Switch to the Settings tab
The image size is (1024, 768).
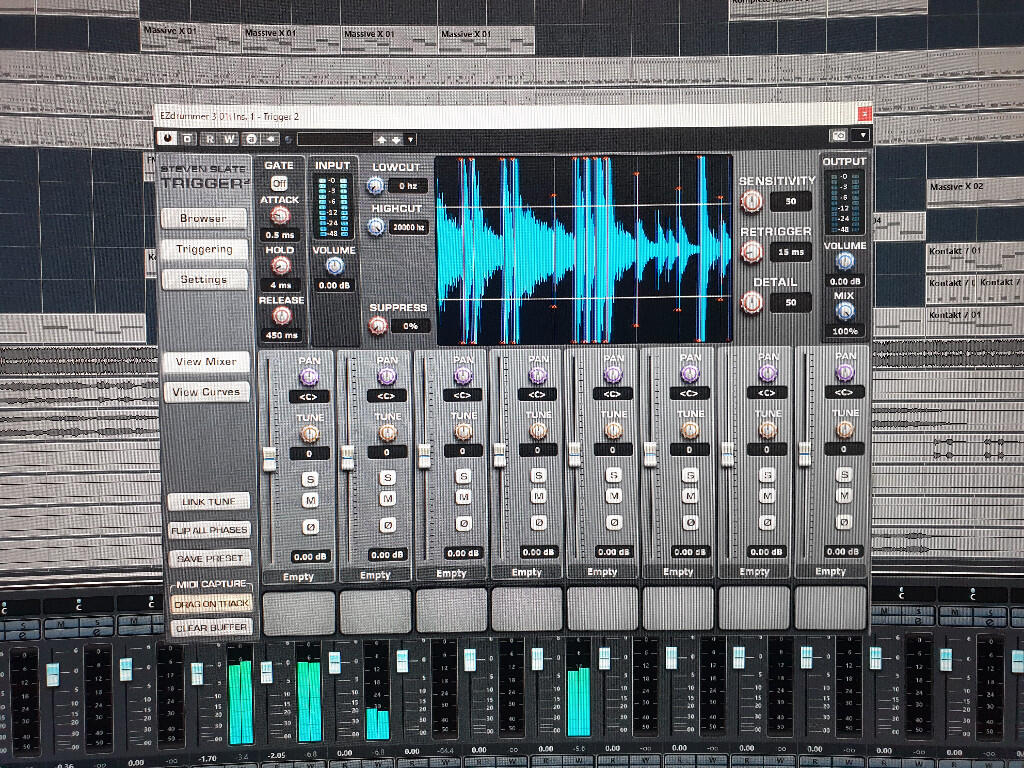pos(204,280)
